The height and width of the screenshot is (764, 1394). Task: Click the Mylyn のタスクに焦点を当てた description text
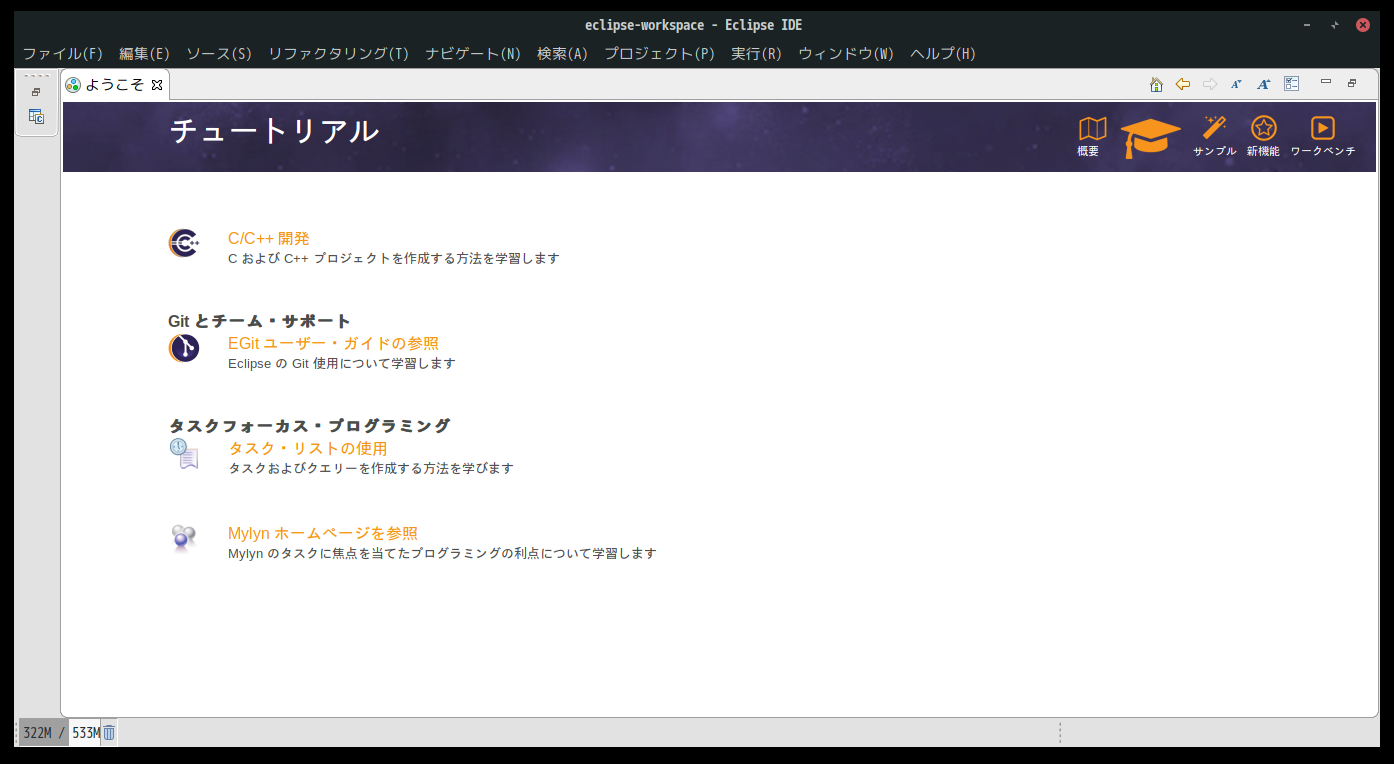click(x=442, y=553)
